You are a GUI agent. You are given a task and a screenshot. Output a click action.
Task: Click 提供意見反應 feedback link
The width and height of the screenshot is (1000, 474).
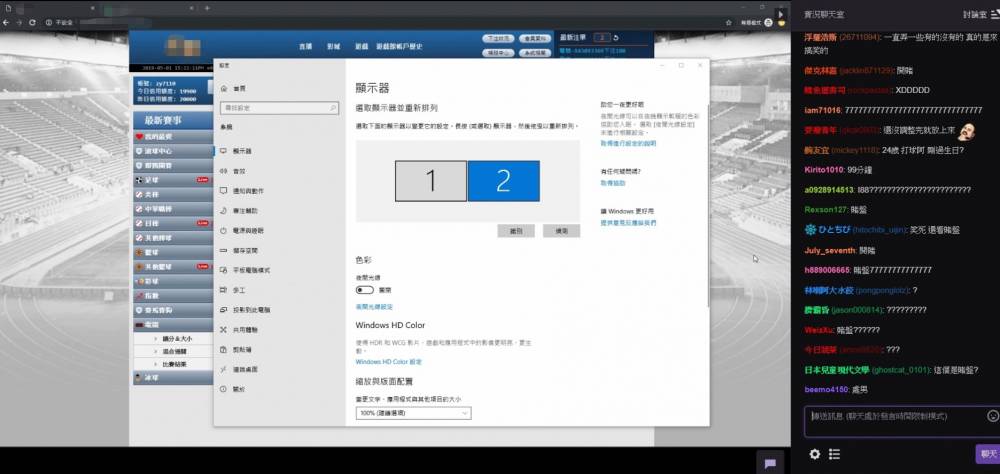[x=628, y=223]
